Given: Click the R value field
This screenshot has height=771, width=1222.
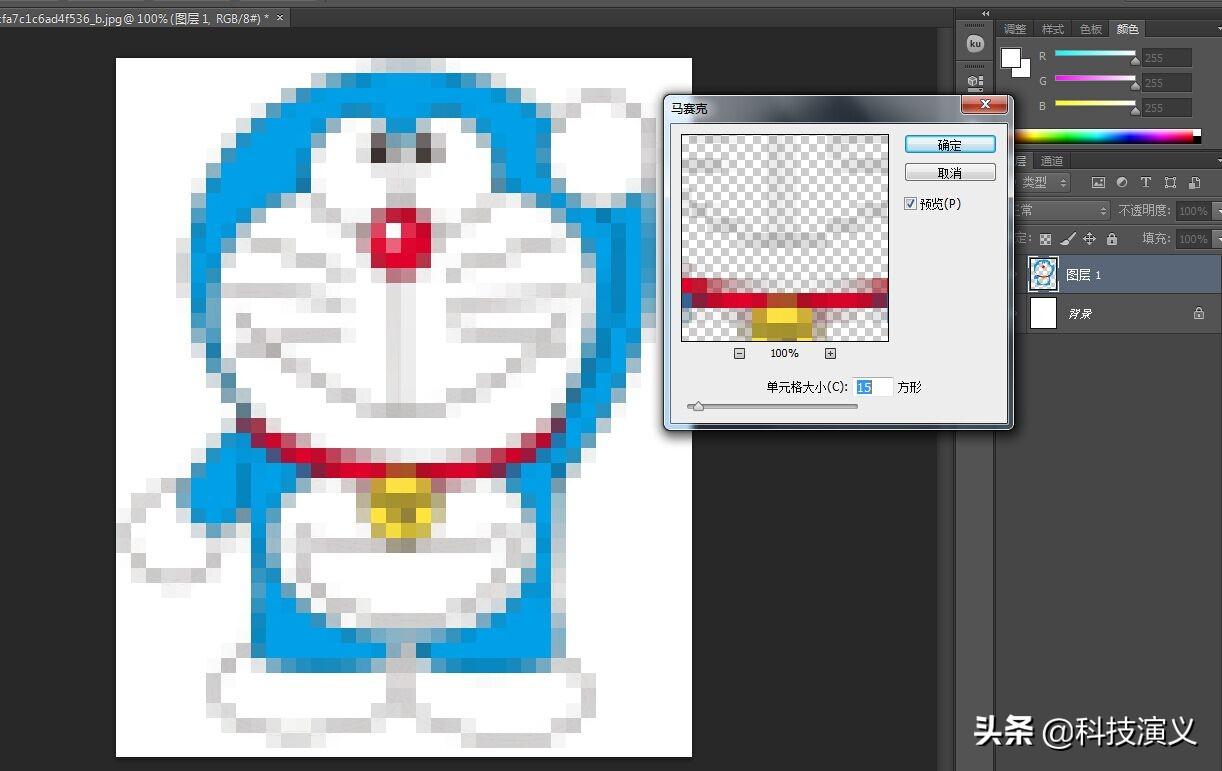Looking at the screenshot, I should click(1167, 58).
